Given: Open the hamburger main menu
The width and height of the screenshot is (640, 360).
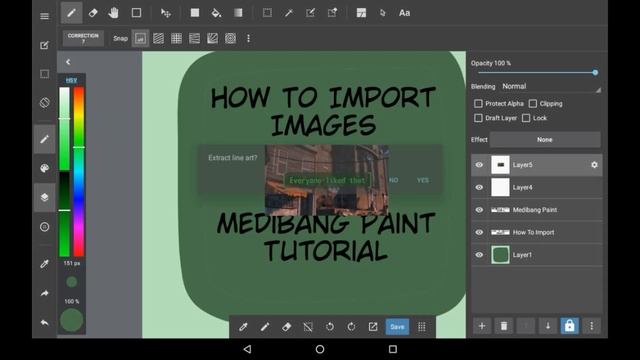Looking at the screenshot, I should point(44,16).
